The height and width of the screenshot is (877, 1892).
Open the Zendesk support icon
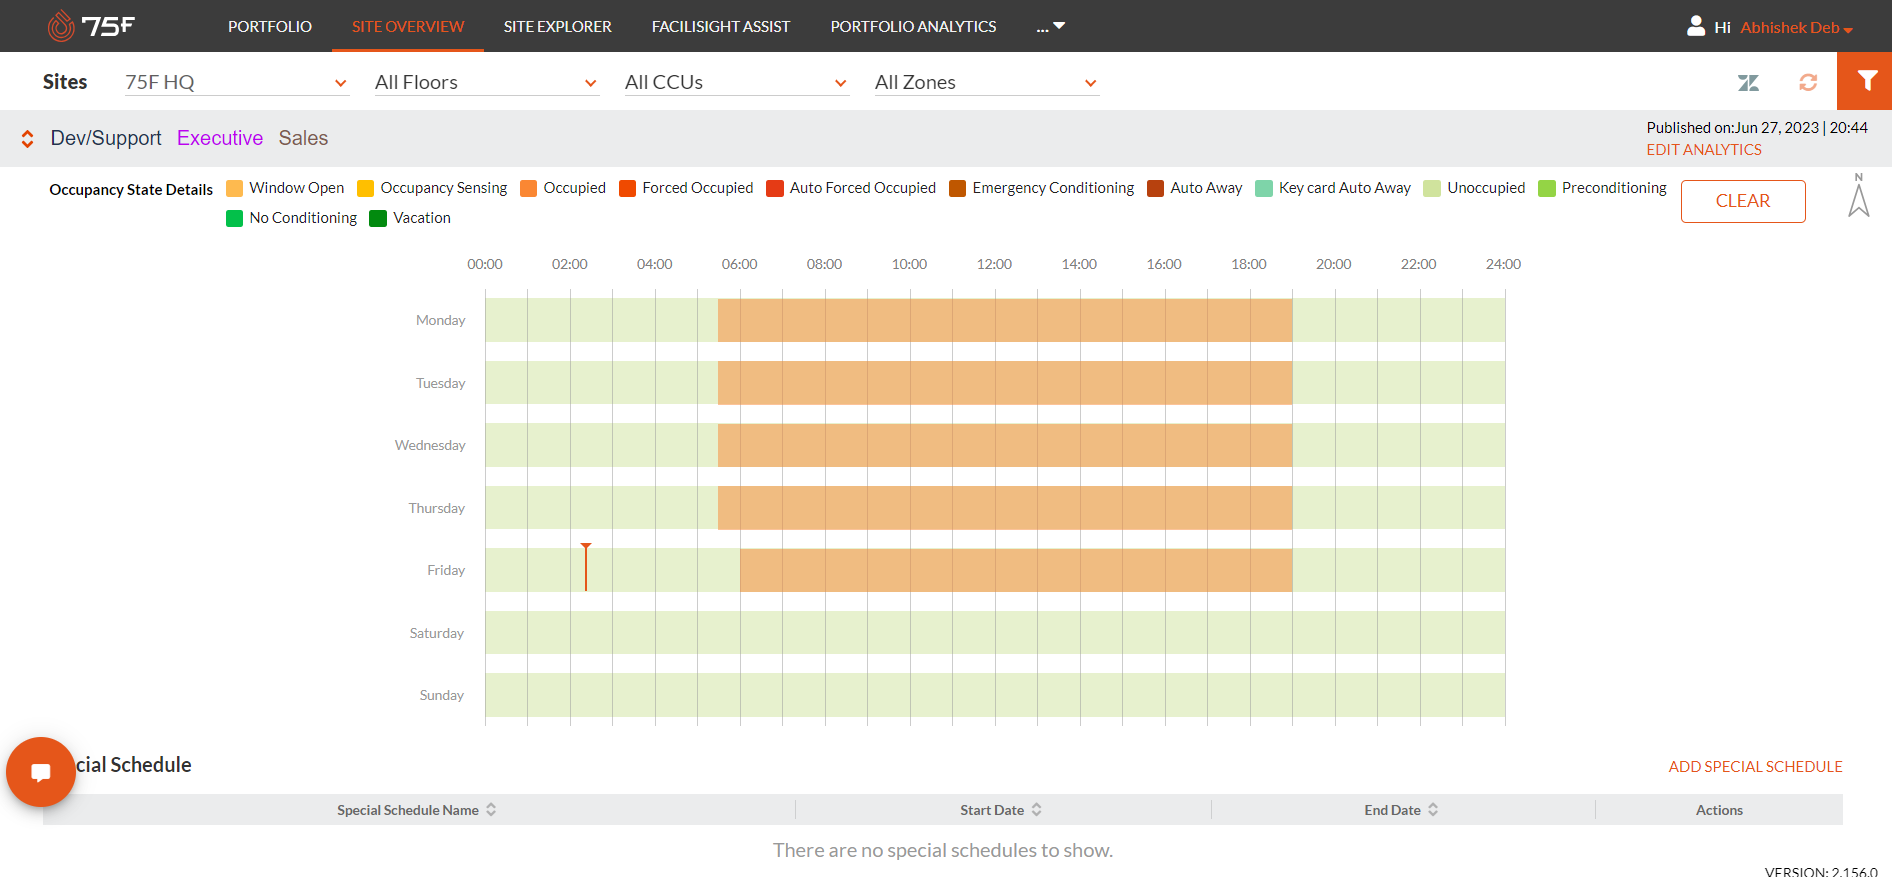click(1748, 83)
